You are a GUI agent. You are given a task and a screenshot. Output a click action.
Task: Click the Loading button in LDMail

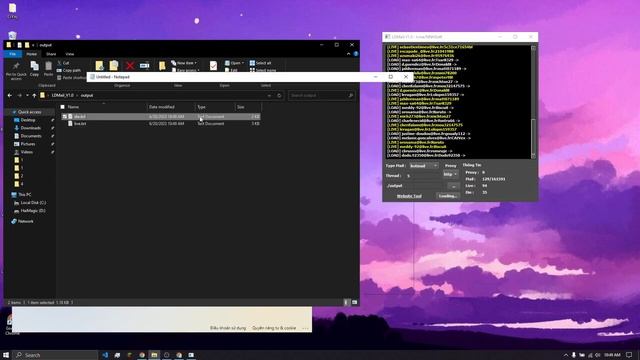[447, 196]
